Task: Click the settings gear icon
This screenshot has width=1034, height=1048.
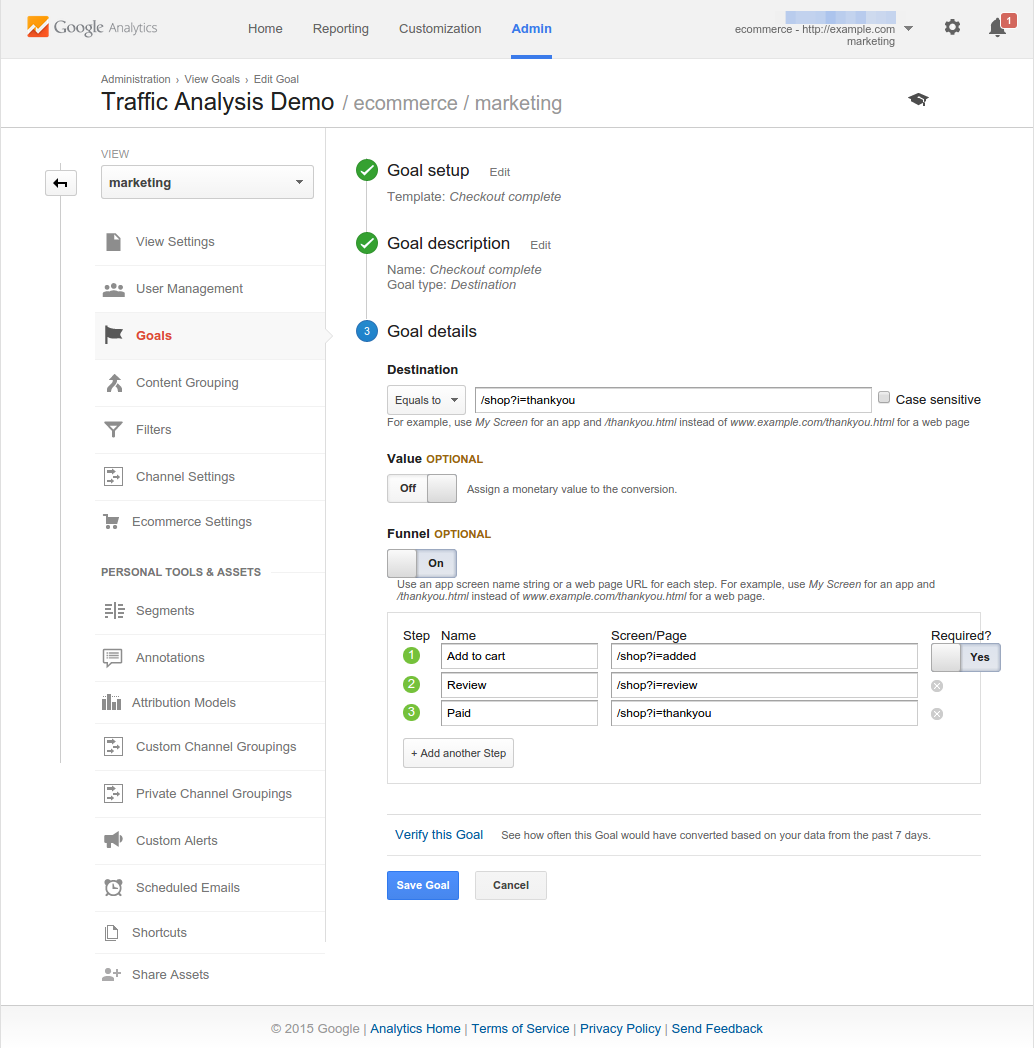Action: click(x=952, y=28)
